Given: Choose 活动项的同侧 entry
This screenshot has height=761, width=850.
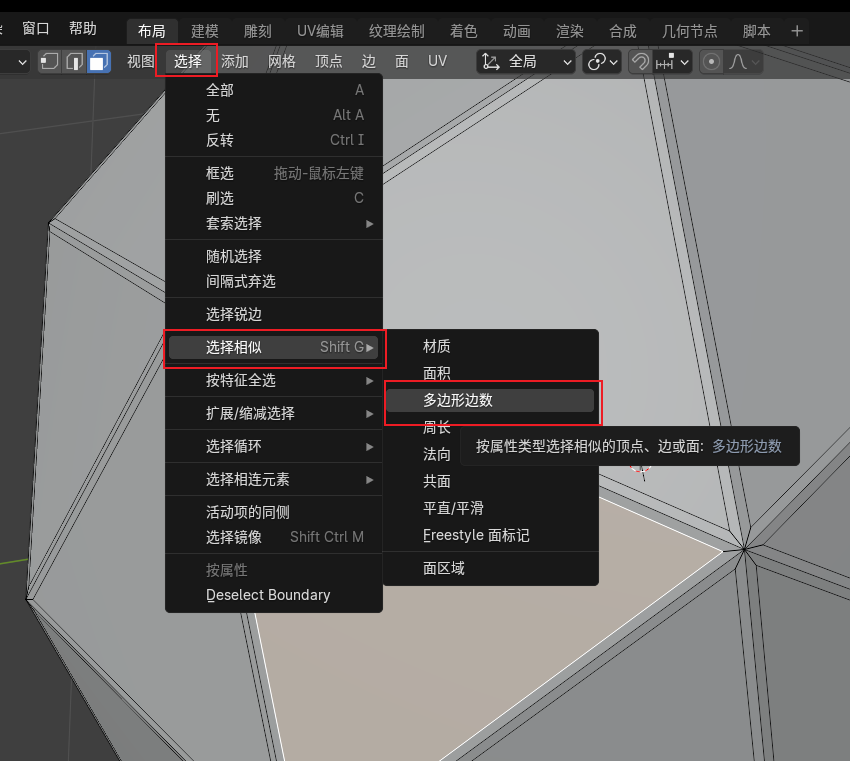Looking at the screenshot, I should pyautogui.click(x=274, y=512).
